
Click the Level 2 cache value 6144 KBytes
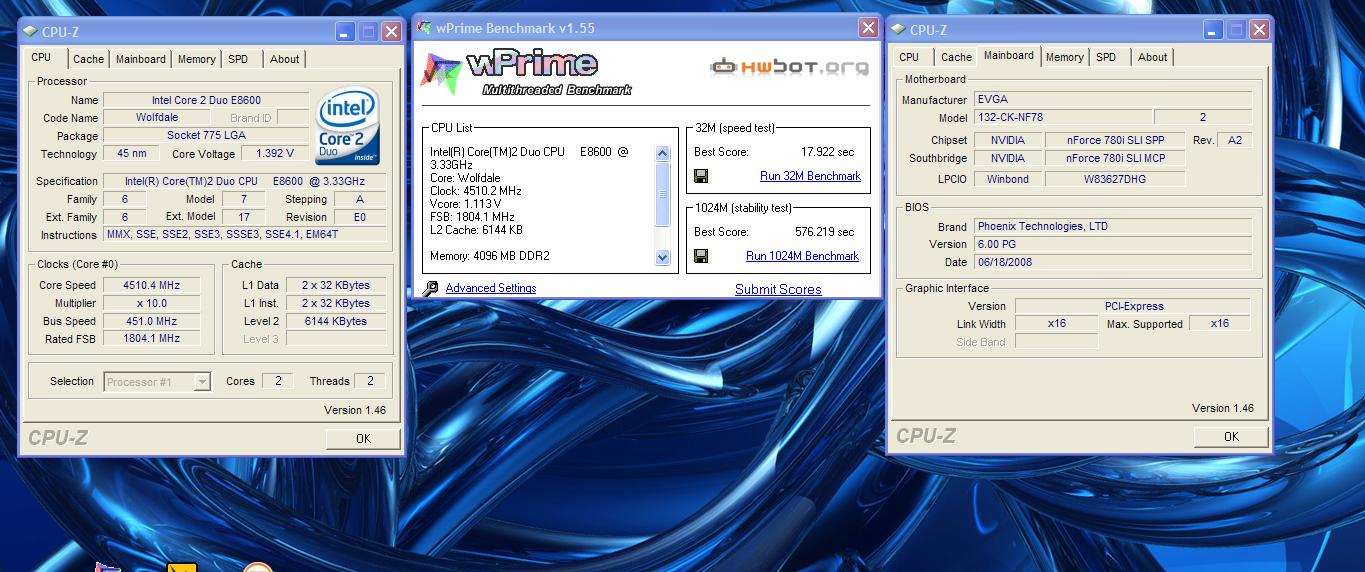tap(336, 321)
